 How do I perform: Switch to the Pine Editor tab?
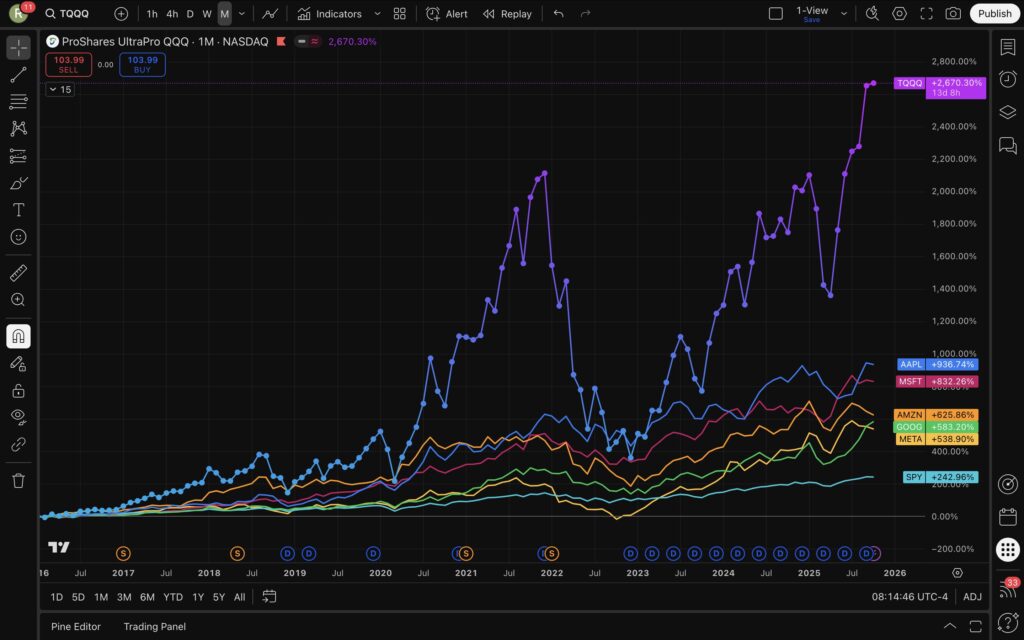point(75,626)
